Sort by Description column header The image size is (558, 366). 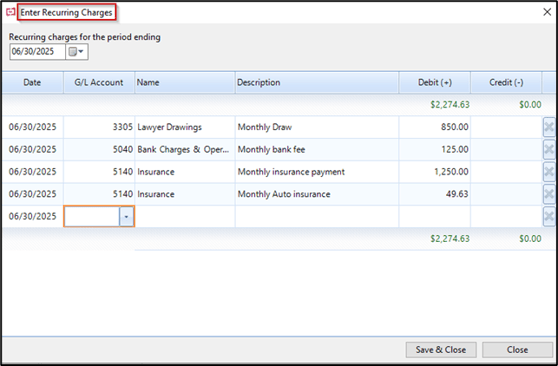317,83
